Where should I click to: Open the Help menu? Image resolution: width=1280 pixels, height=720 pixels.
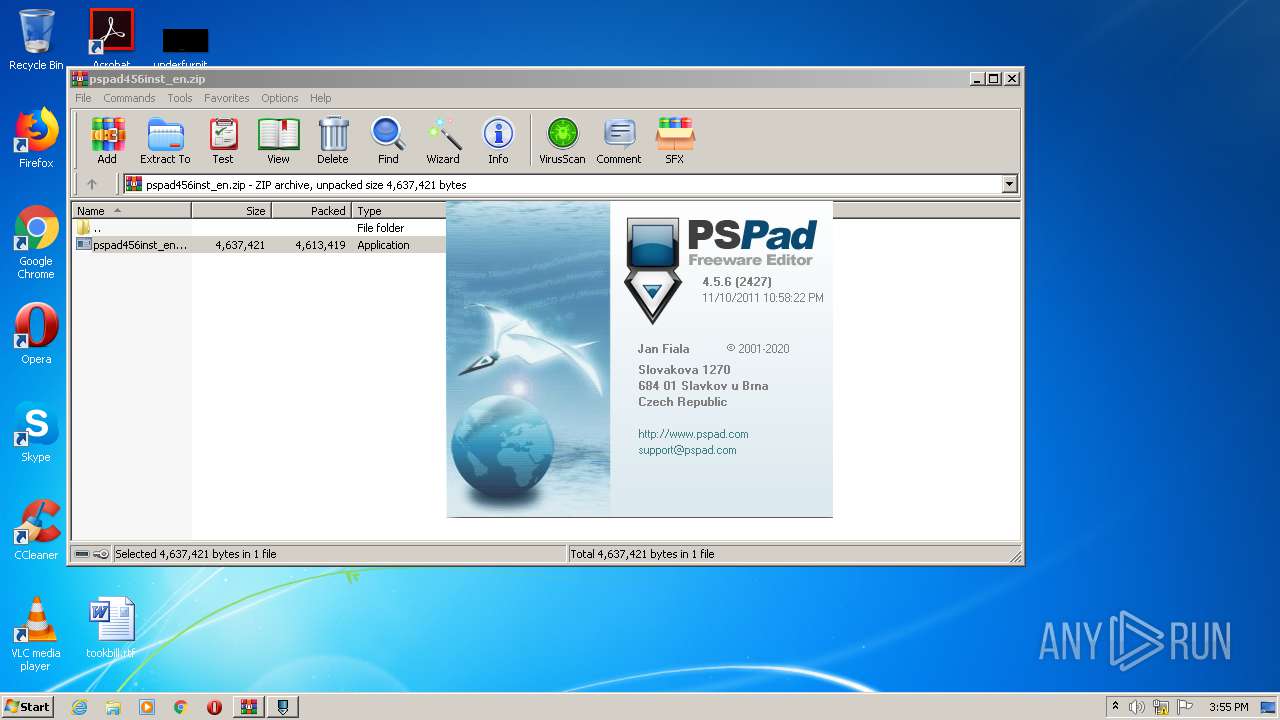tap(320, 98)
